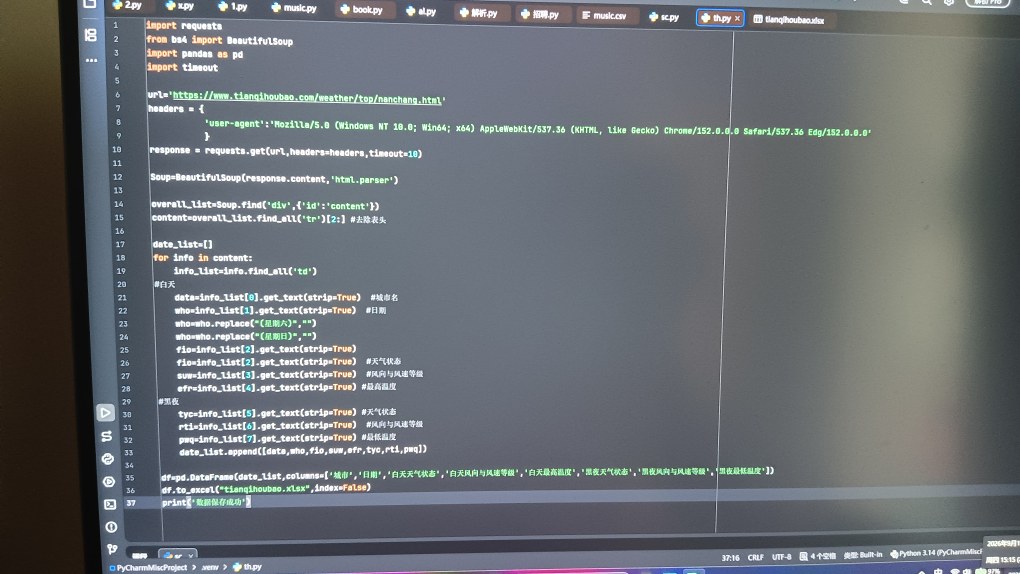Switch to the x.py tab
1020x574 pixels.
(x=180, y=5)
